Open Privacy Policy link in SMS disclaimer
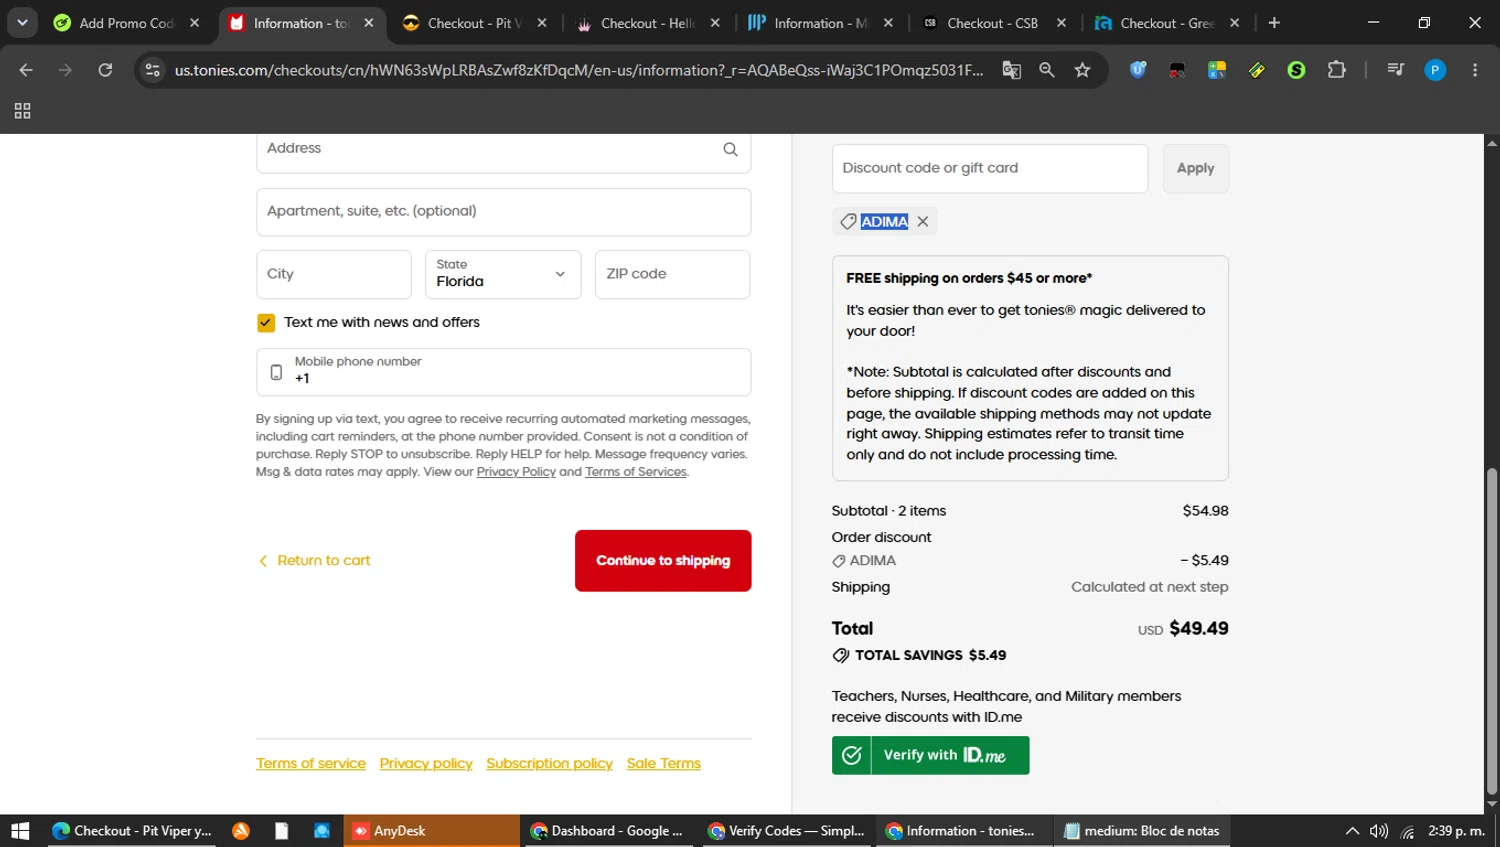 click(516, 472)
